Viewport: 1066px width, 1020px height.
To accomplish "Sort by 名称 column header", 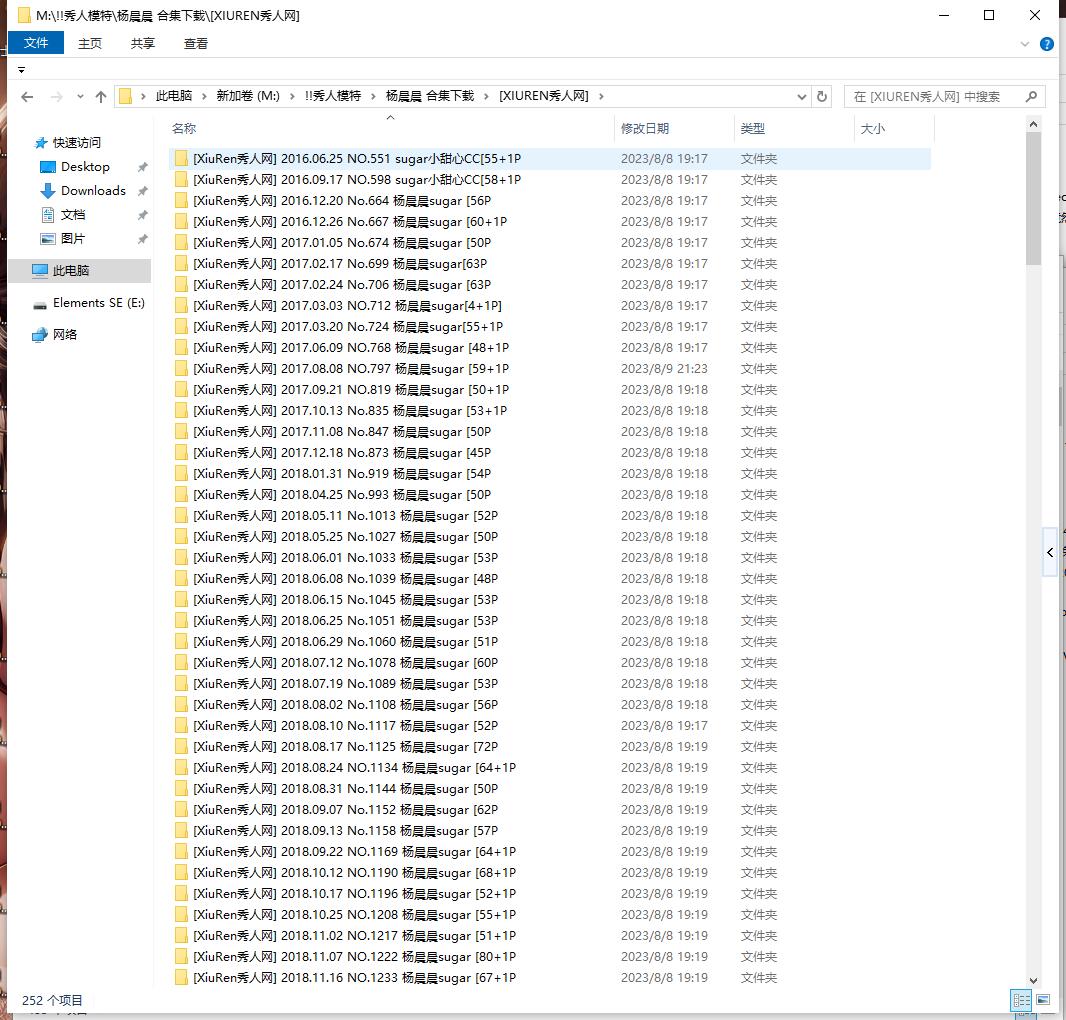I will [390, 129].
